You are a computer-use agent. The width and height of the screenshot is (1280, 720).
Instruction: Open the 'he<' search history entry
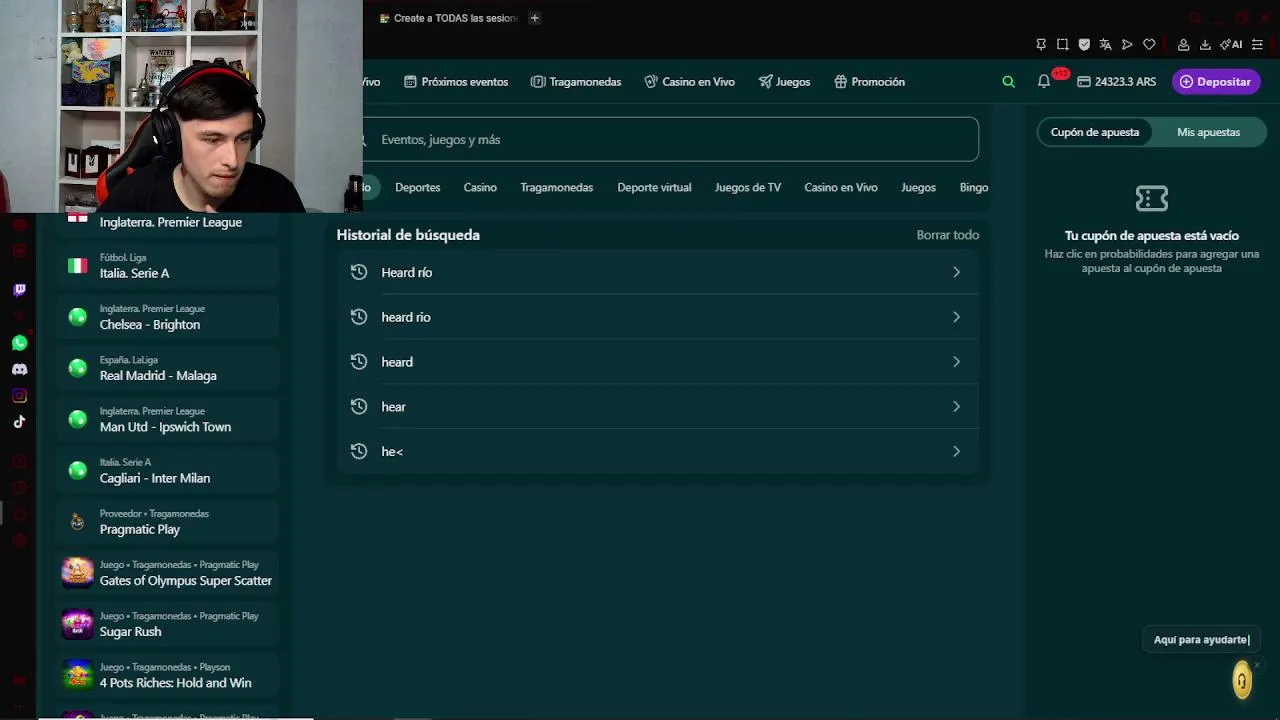[x=657, y=452]
